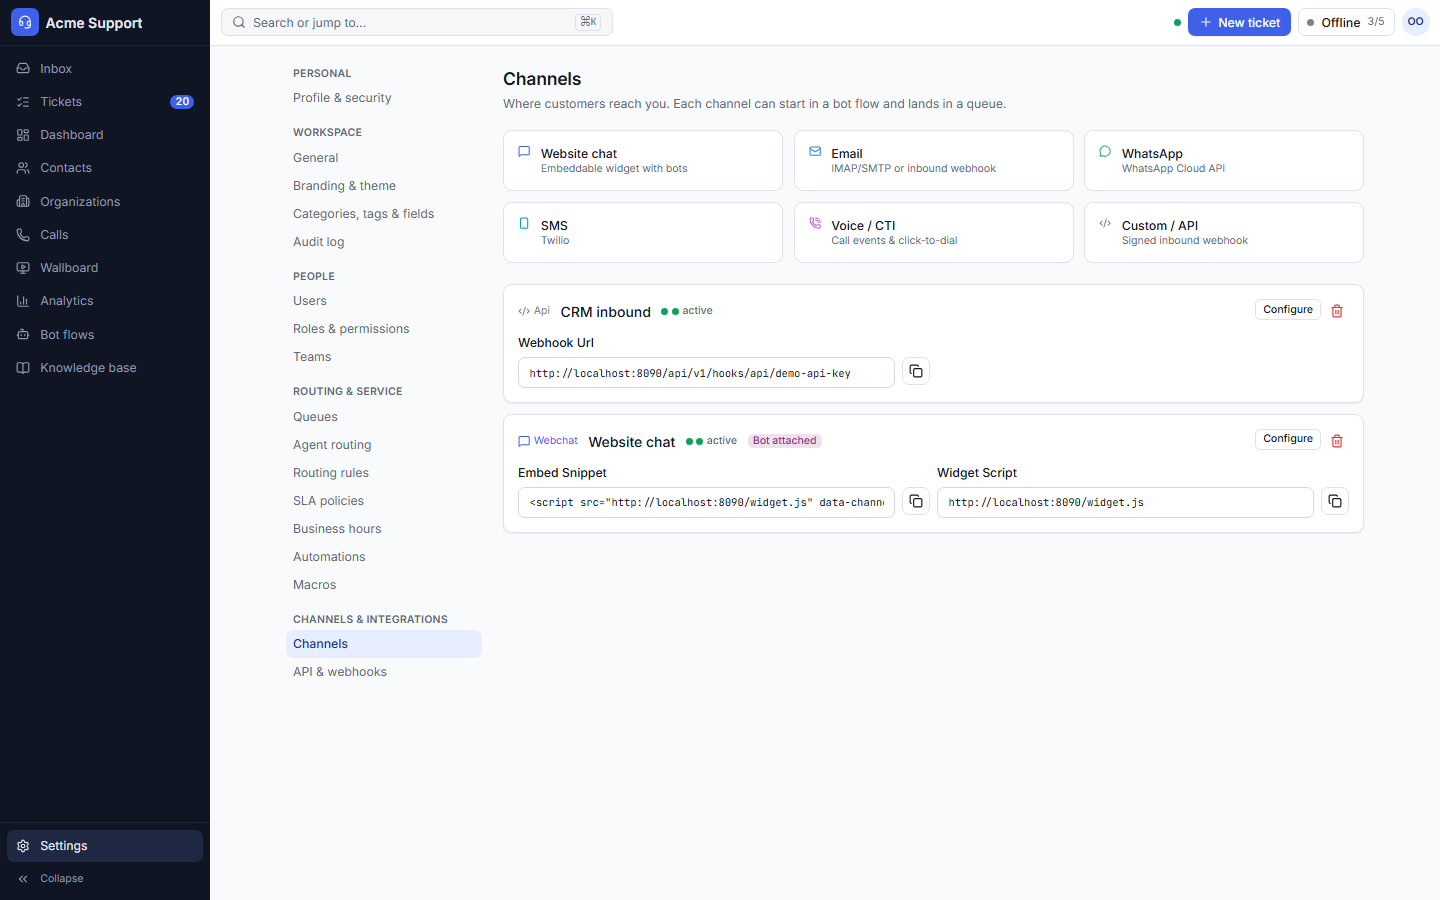Add a Voice / CTI channel card

[933, 232]
